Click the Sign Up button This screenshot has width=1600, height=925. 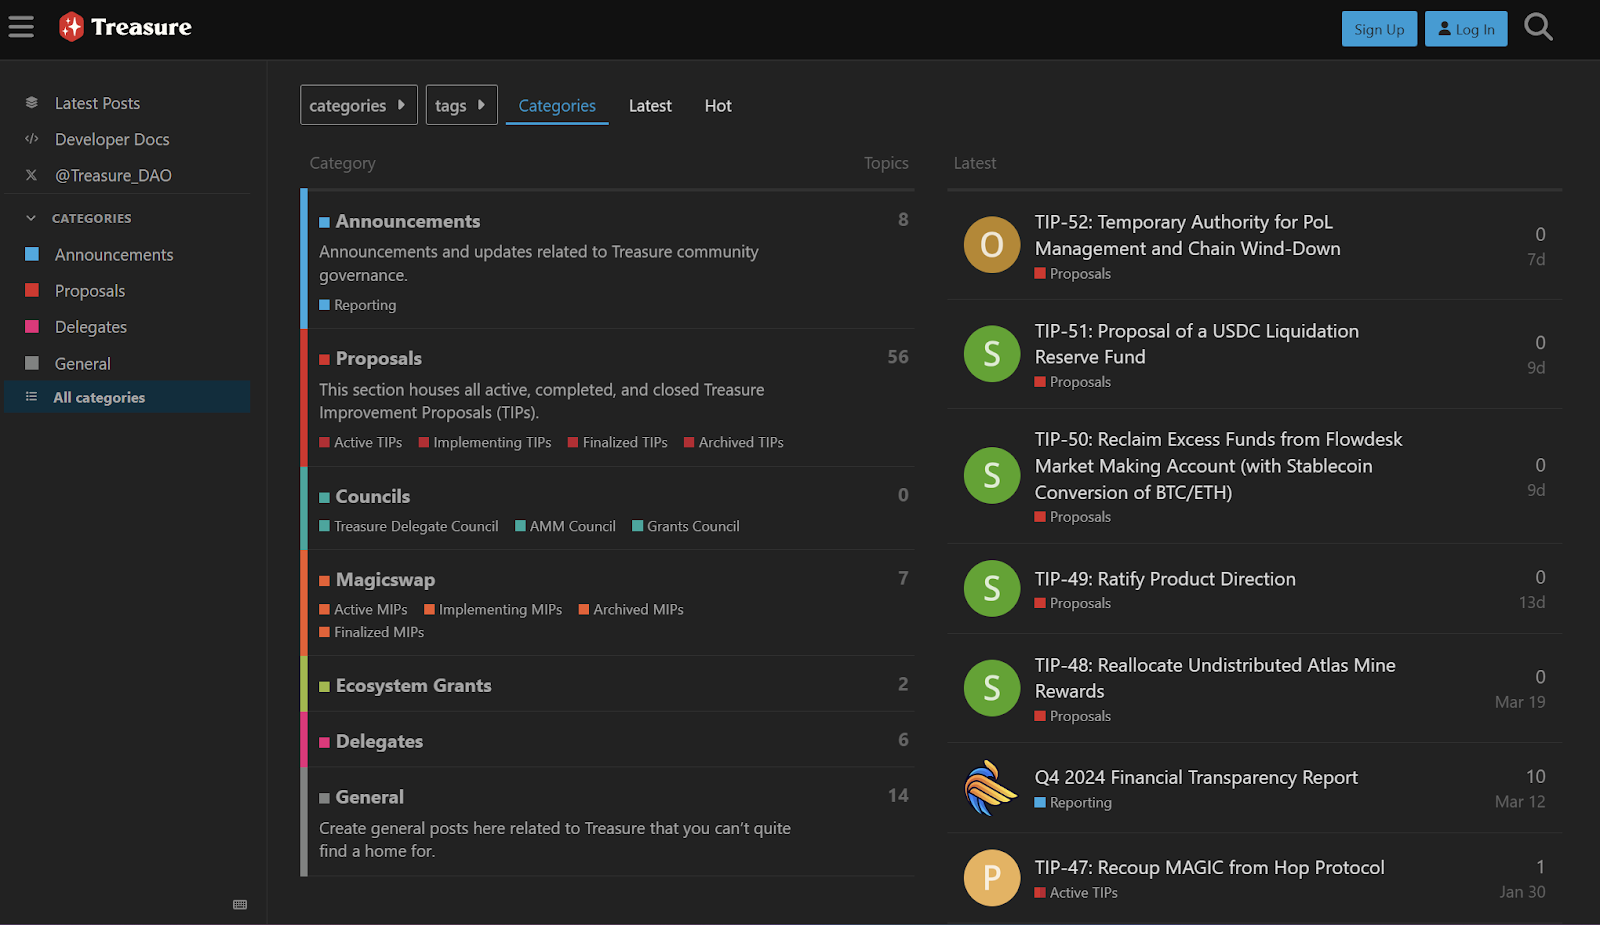[1379, 29]
